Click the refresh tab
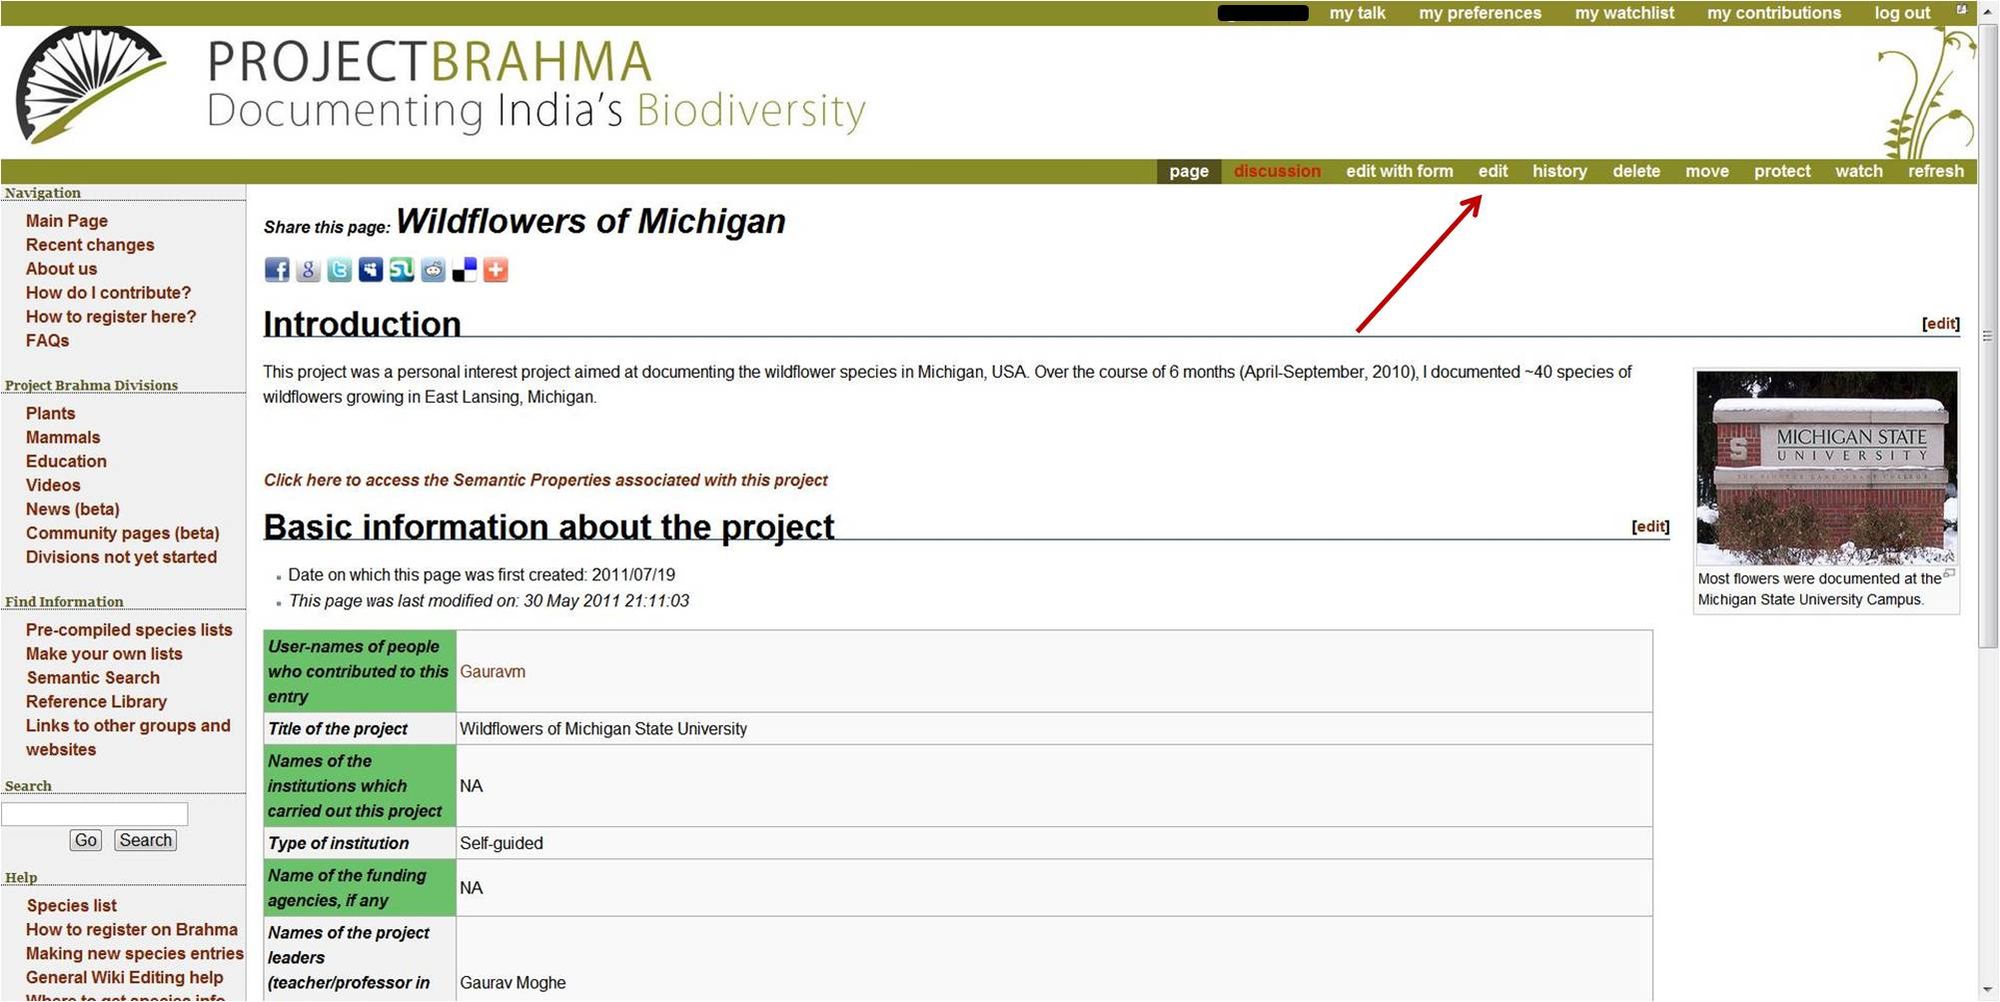This screenshot has width=2000, height=1002. [x=1936, y=171]
